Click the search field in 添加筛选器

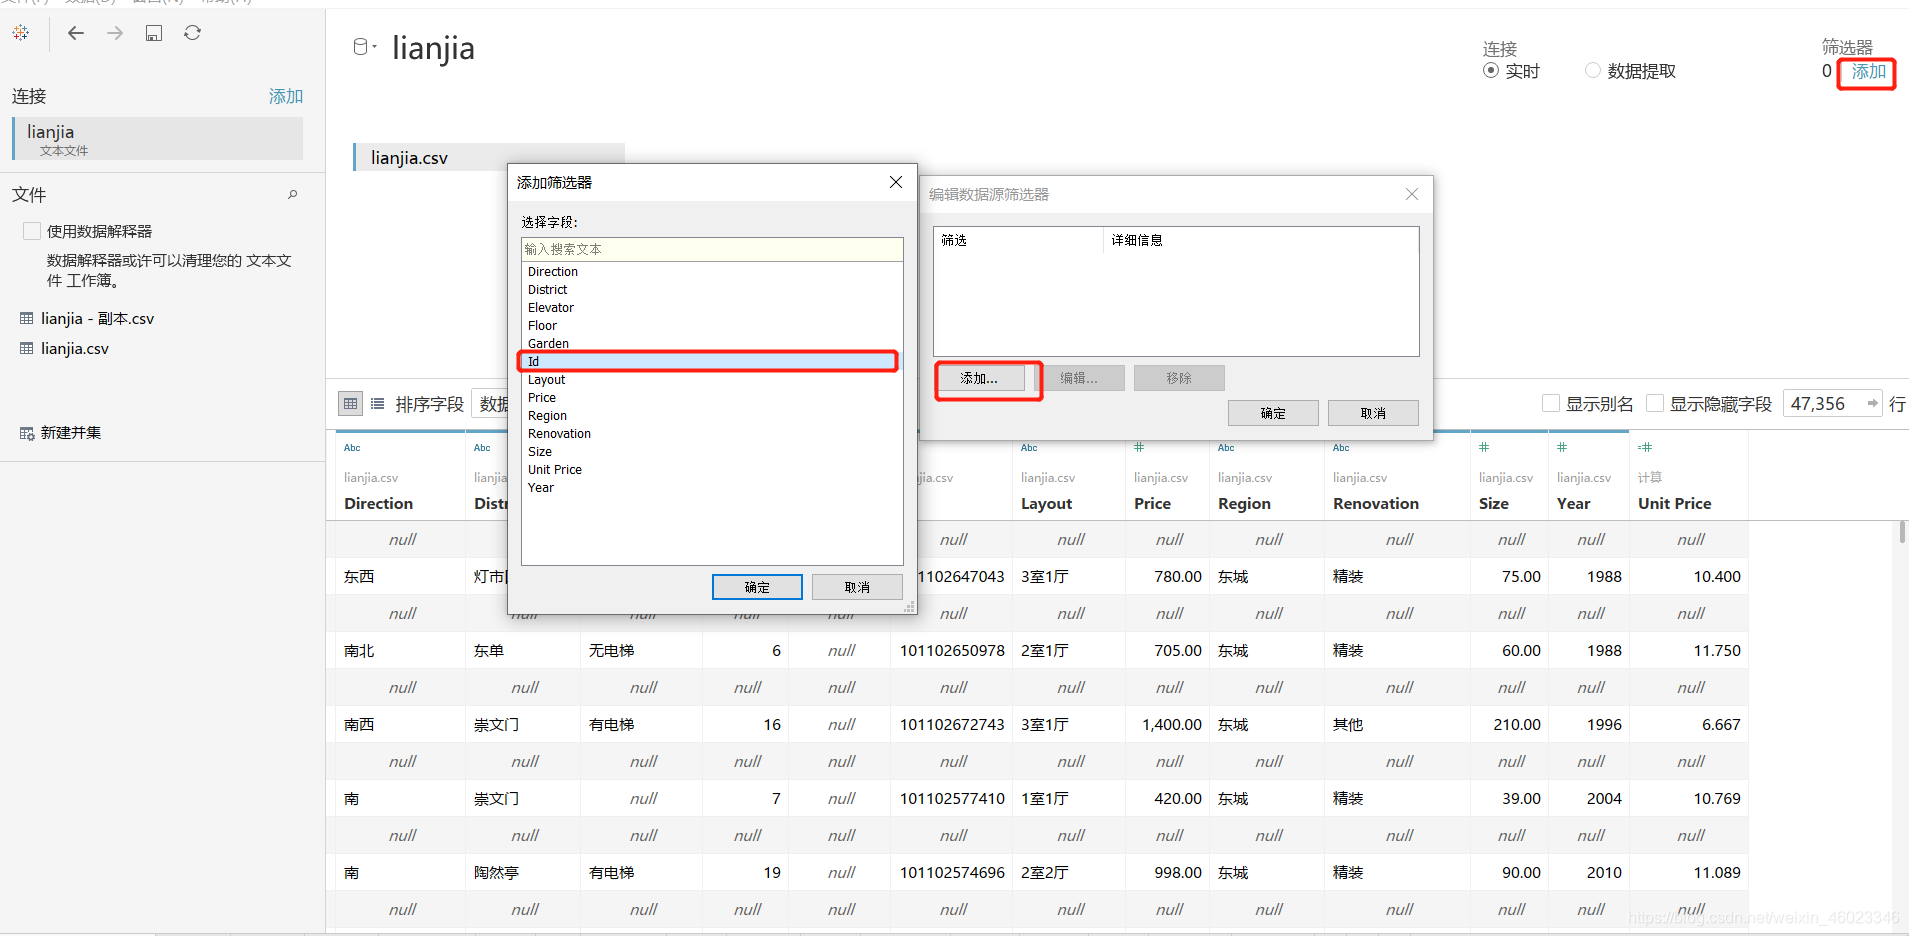tap(712, 249)
